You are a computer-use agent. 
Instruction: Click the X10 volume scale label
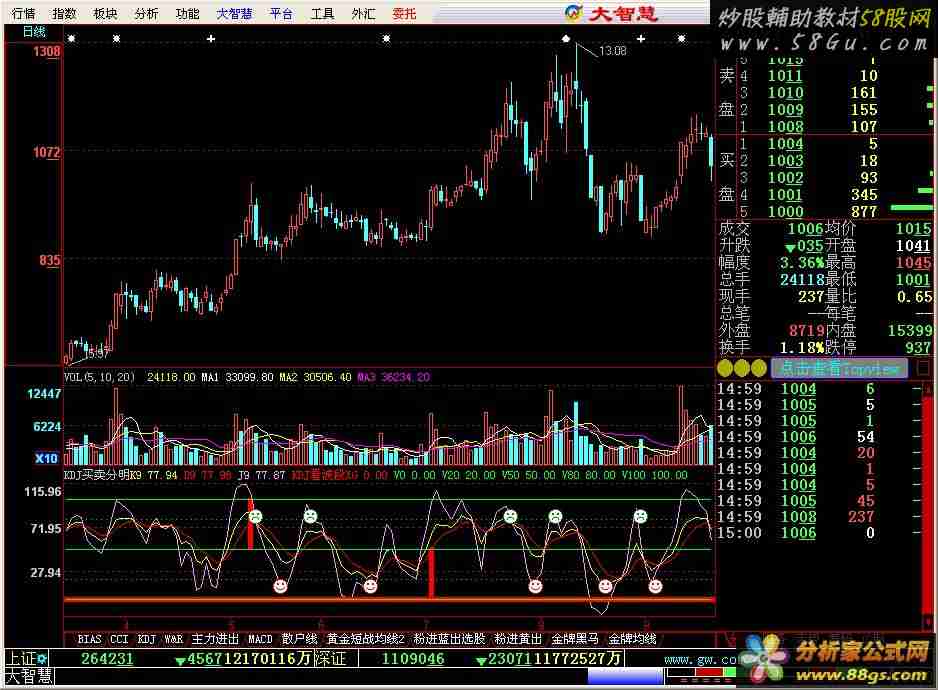tap(46, 458)
